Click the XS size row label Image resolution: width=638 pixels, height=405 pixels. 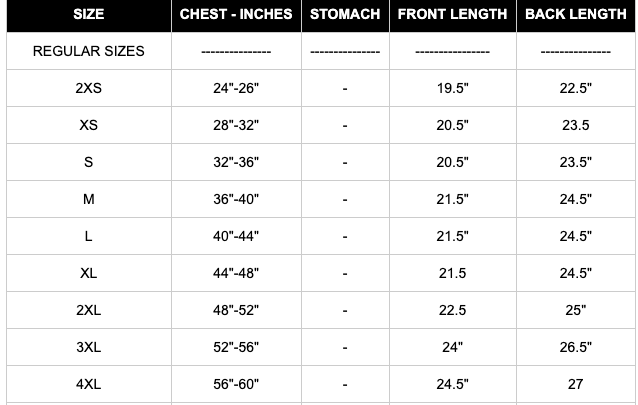[88, 125]
